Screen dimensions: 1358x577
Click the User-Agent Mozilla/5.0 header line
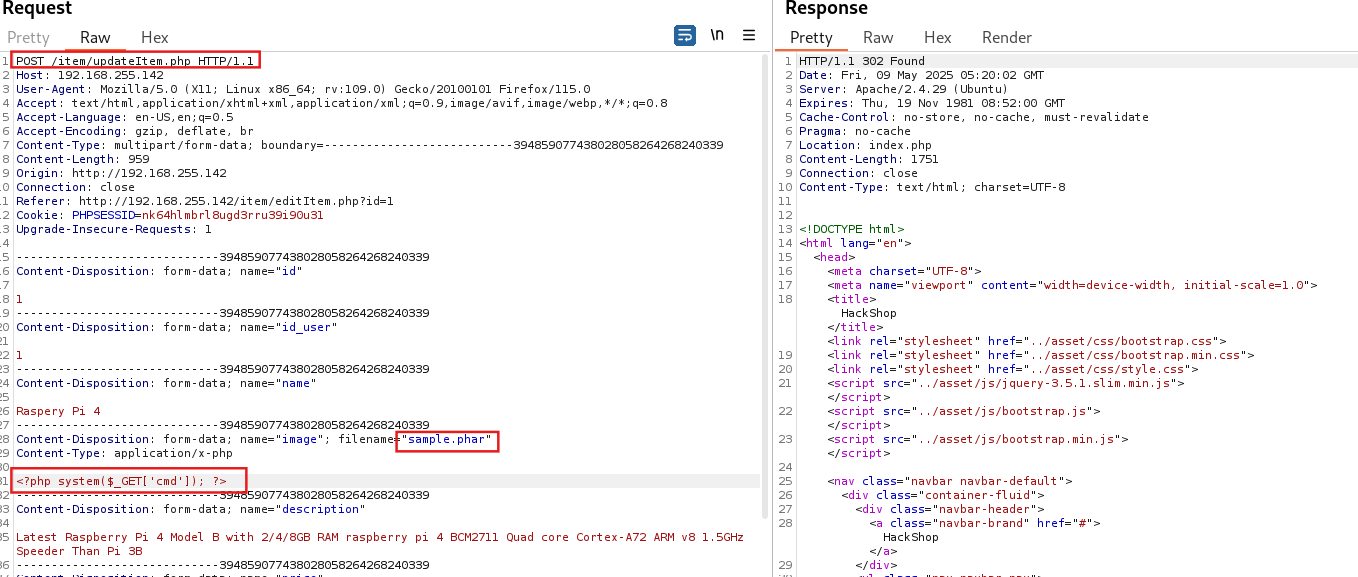point(303,89)
